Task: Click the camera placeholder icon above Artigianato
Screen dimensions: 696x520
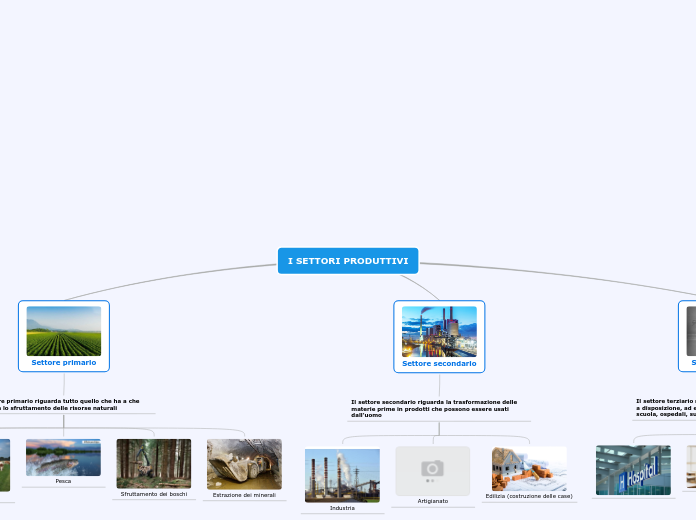Action: (x=433, y=471)
